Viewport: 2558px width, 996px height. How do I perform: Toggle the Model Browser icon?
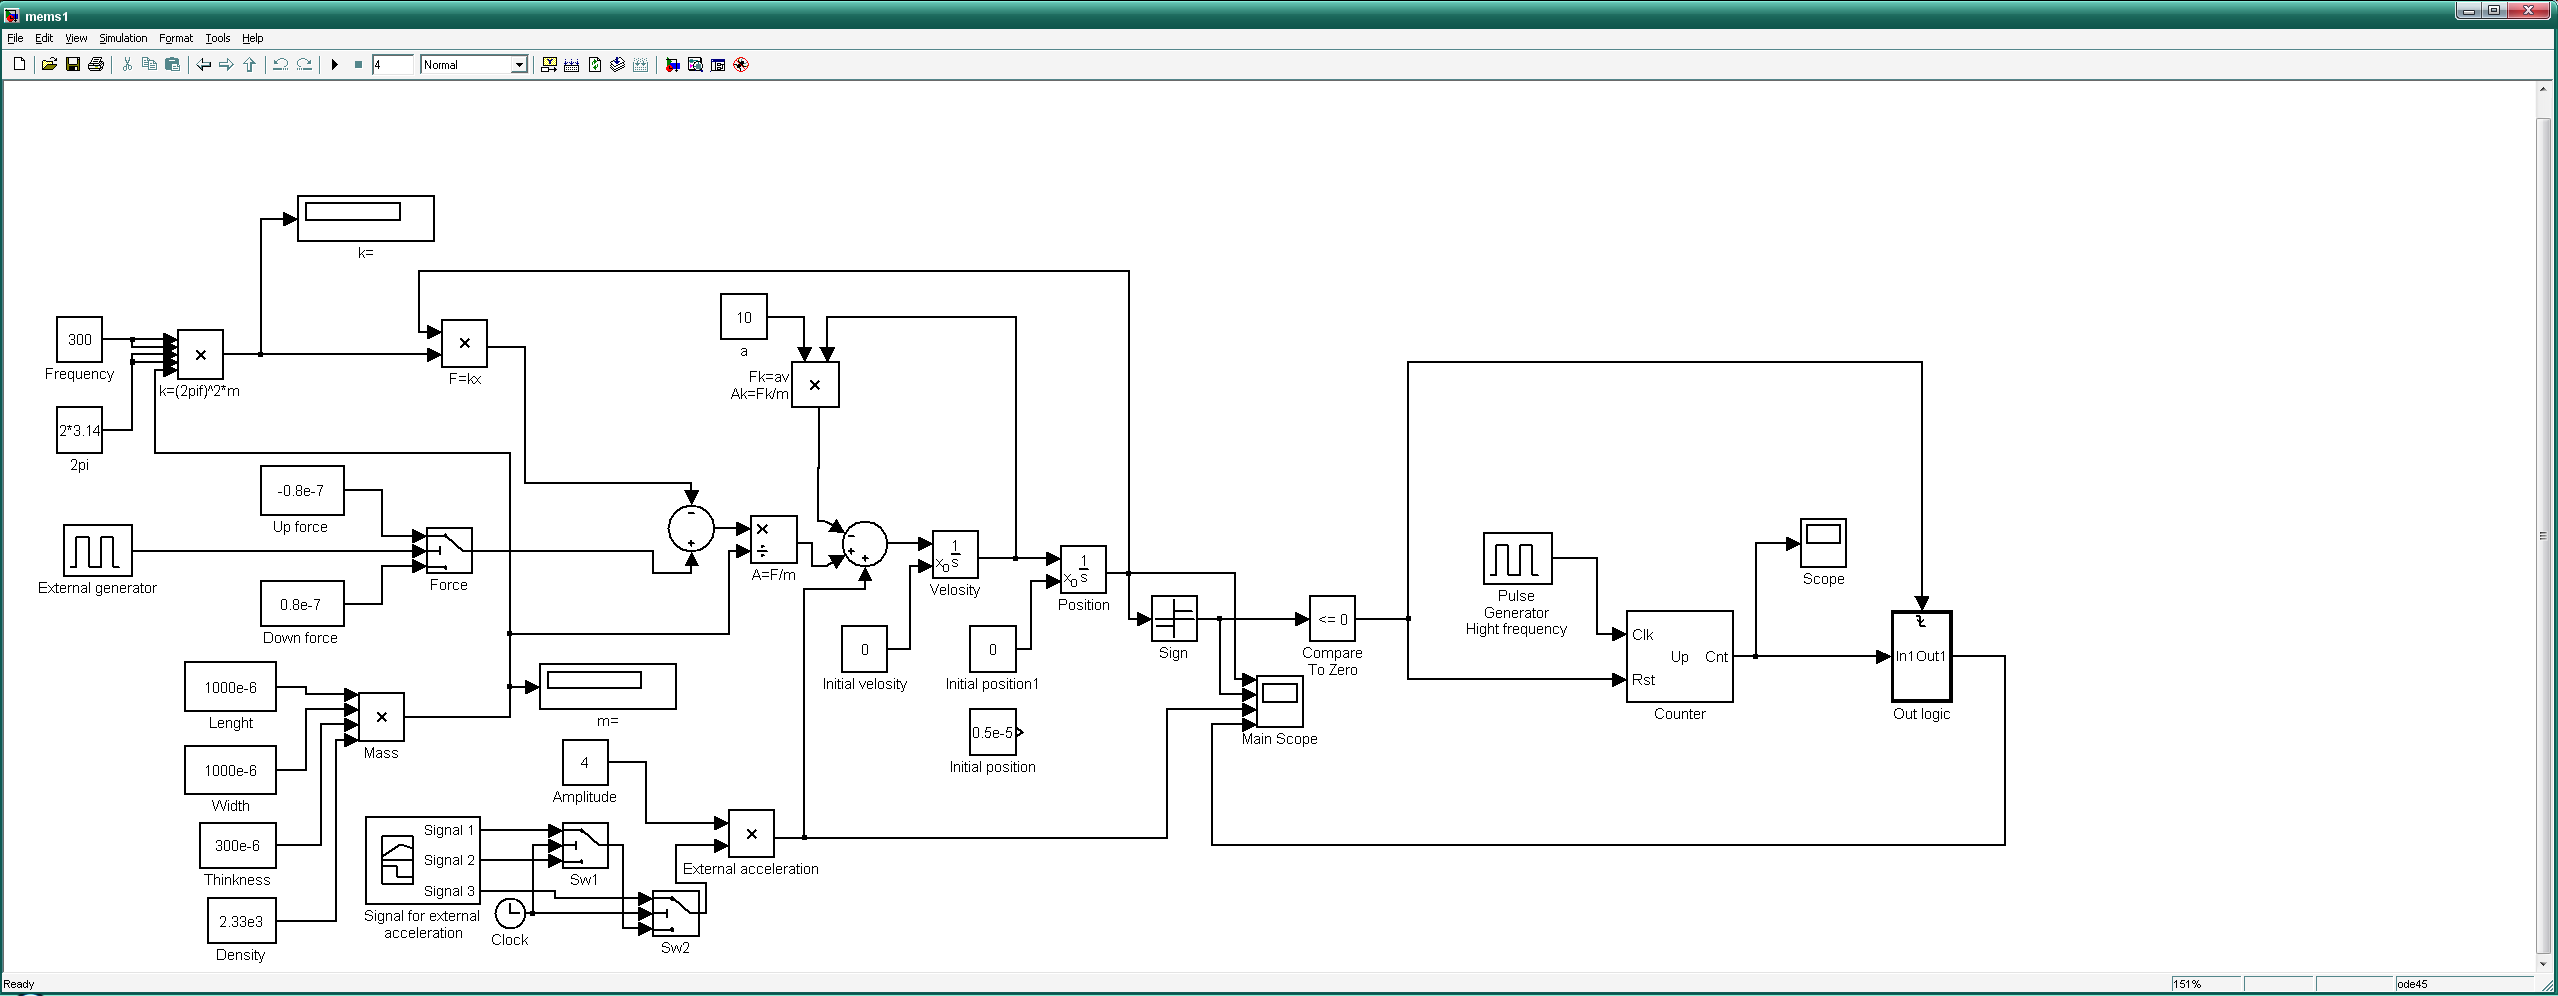point(718,65)
